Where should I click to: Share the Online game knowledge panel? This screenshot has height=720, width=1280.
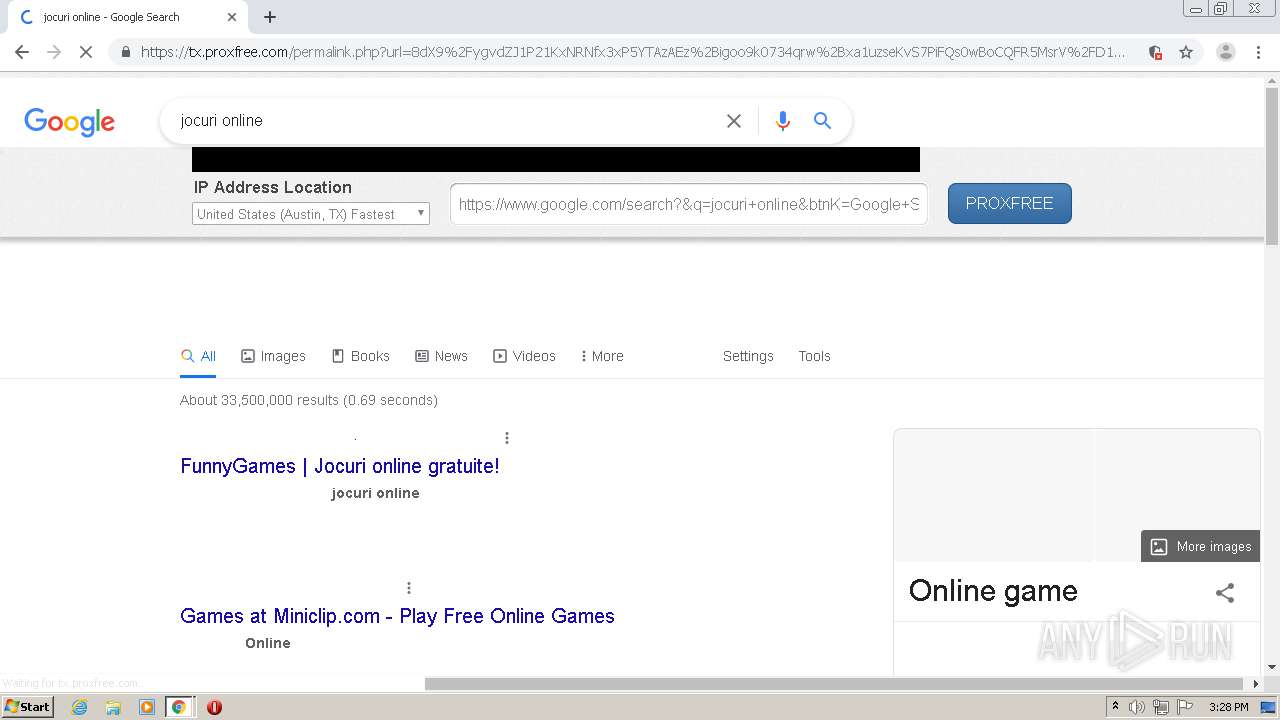(1225, 592)
